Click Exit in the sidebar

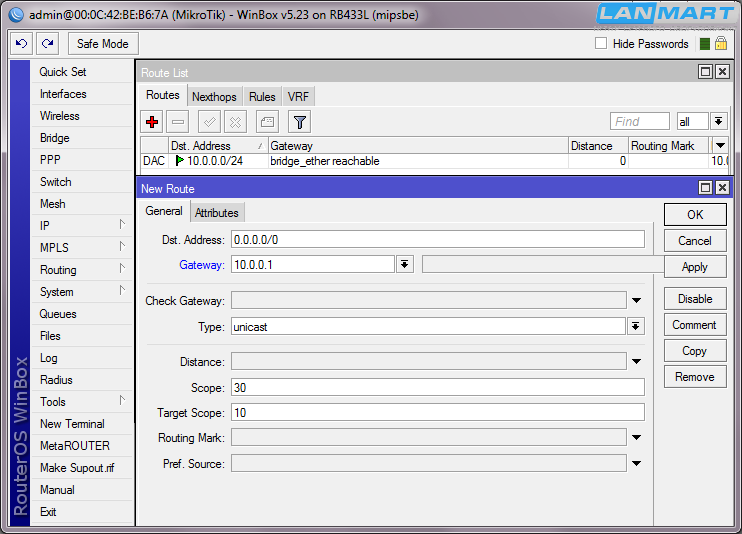(82, 512)
